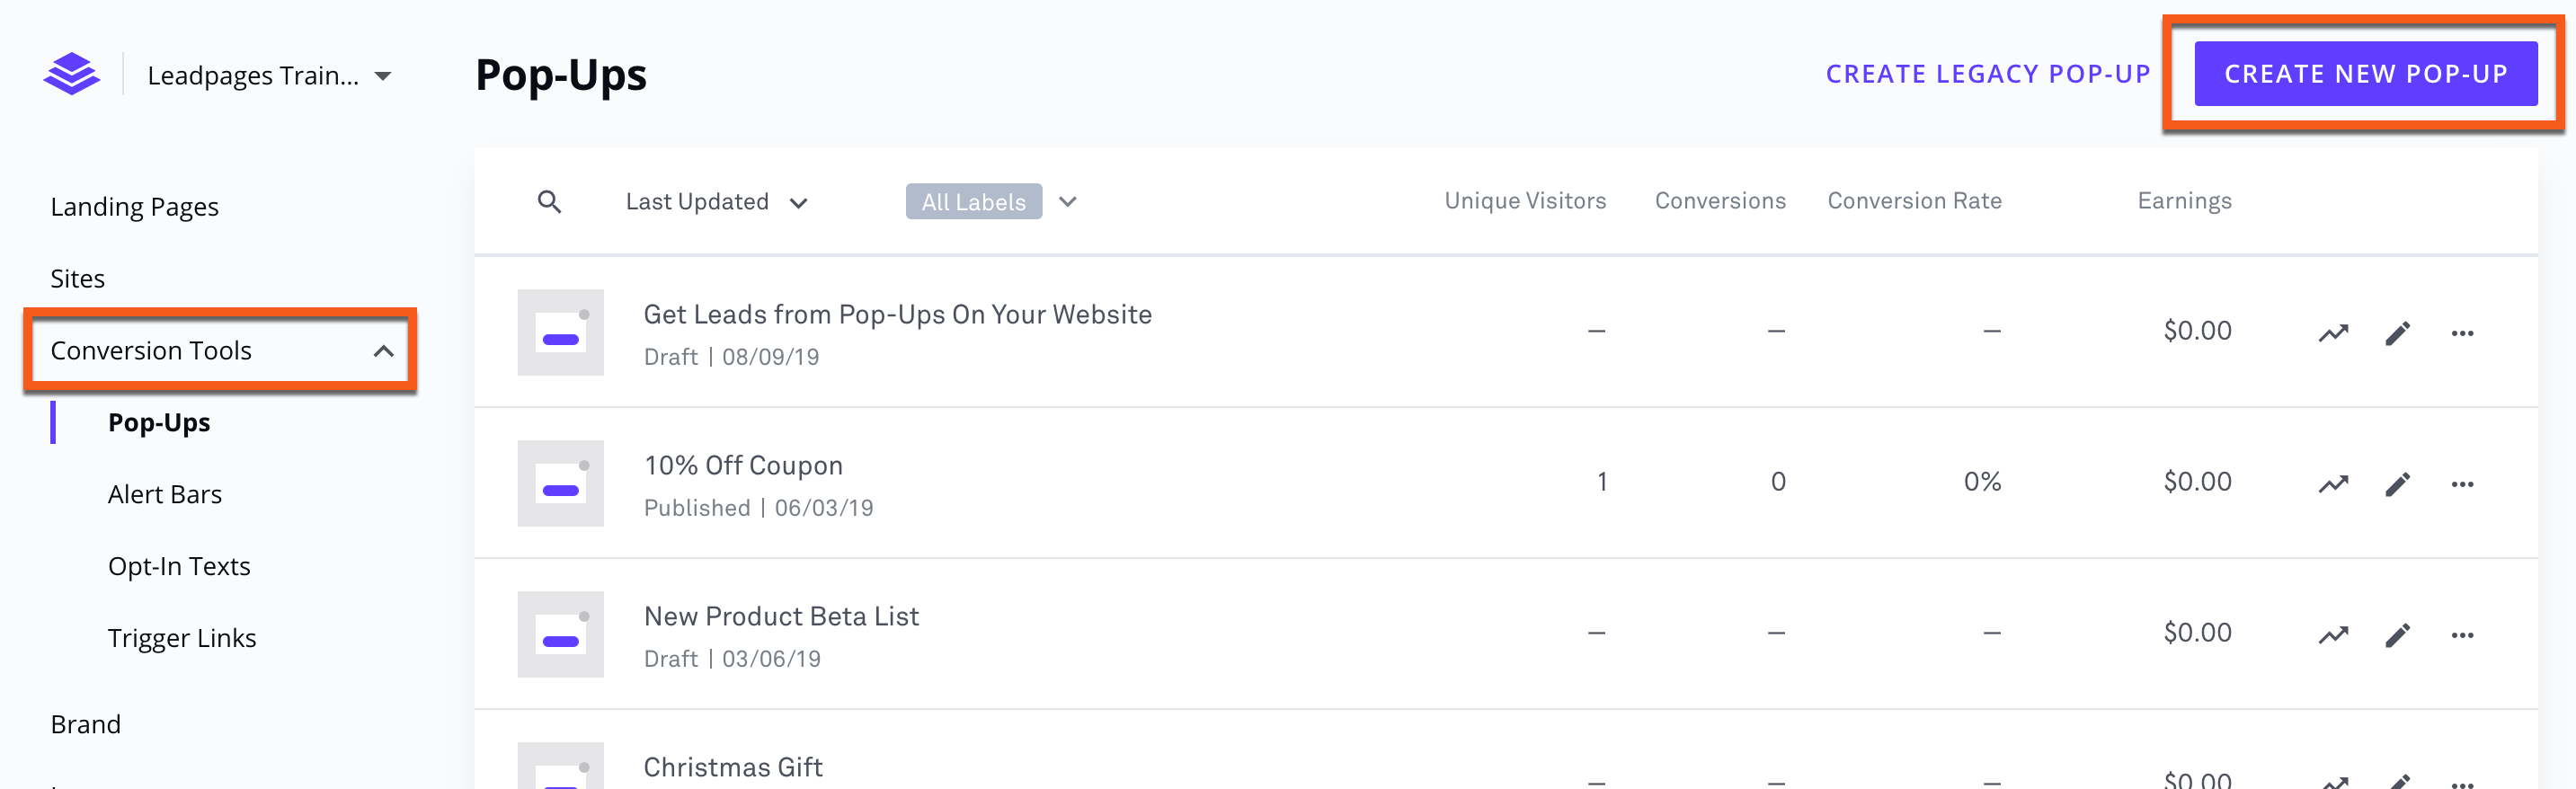Open the Last Updated sort dropdown
Screen dimensions: 2576x789
click(x=716, y=201)
